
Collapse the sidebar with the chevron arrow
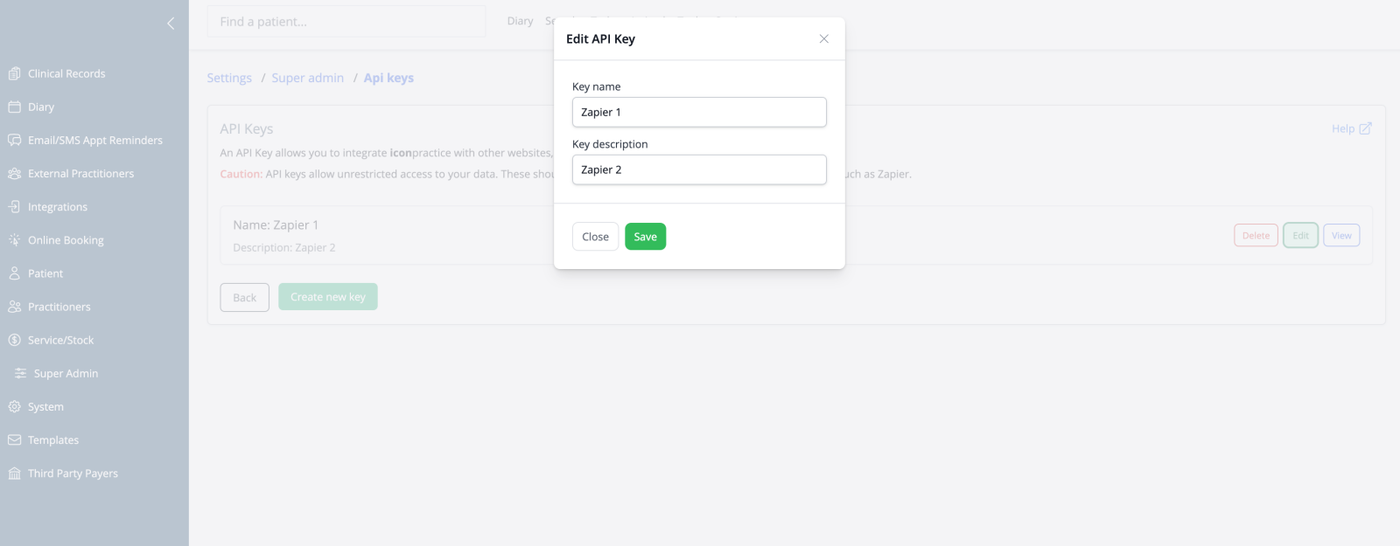(x=170, y=23)
